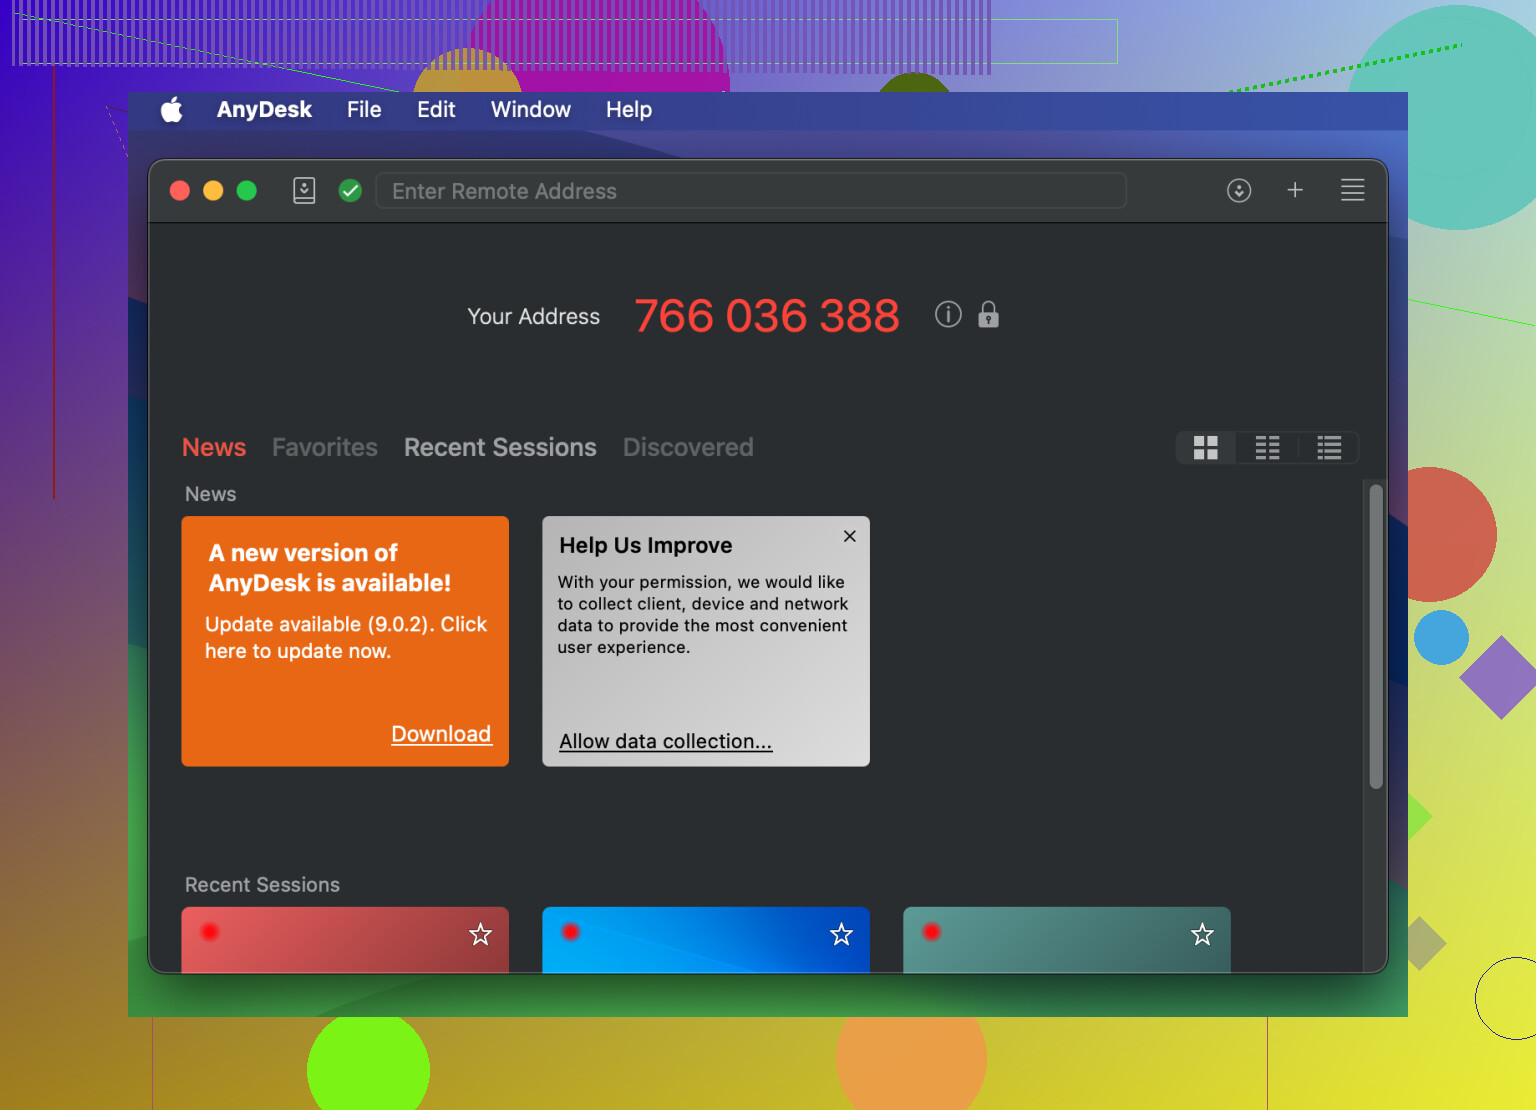Switch to the Favorites tab
This screenshot has width=1536, height=1110.
[325, 447]
